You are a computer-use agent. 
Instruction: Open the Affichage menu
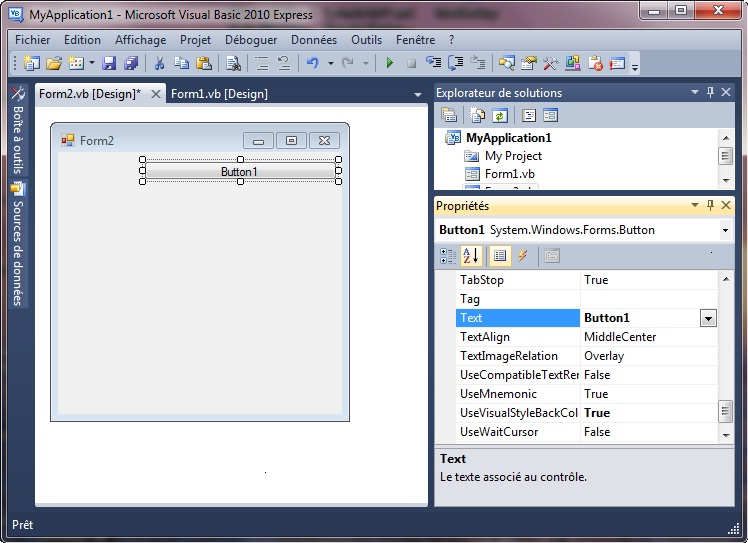140,40
